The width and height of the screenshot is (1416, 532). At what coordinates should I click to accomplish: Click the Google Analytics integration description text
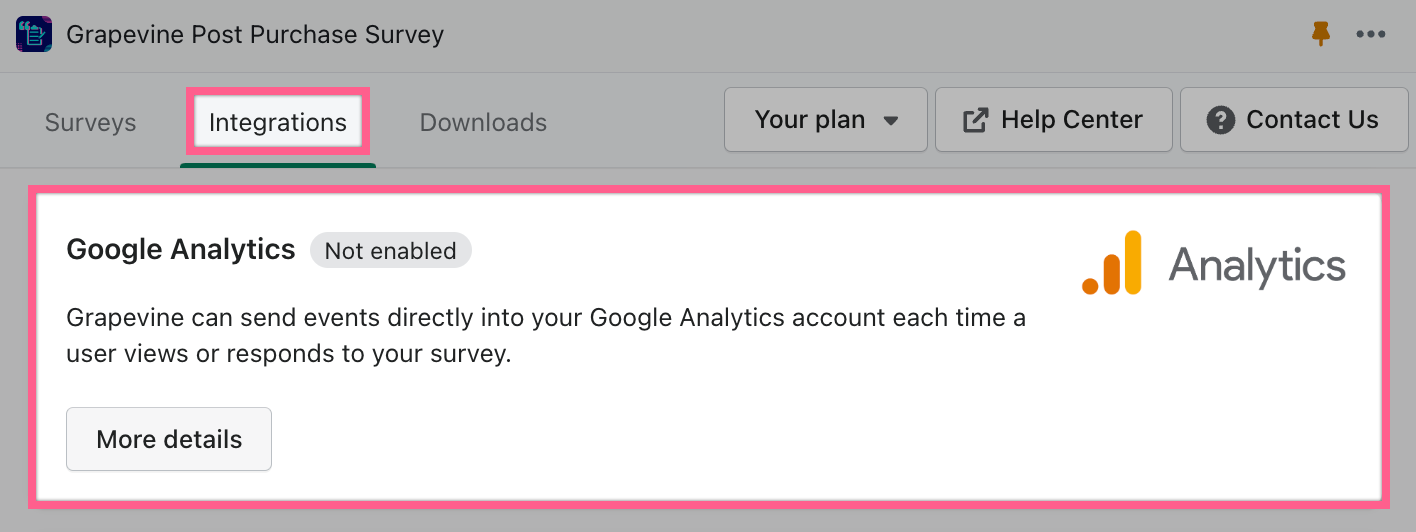546,336
